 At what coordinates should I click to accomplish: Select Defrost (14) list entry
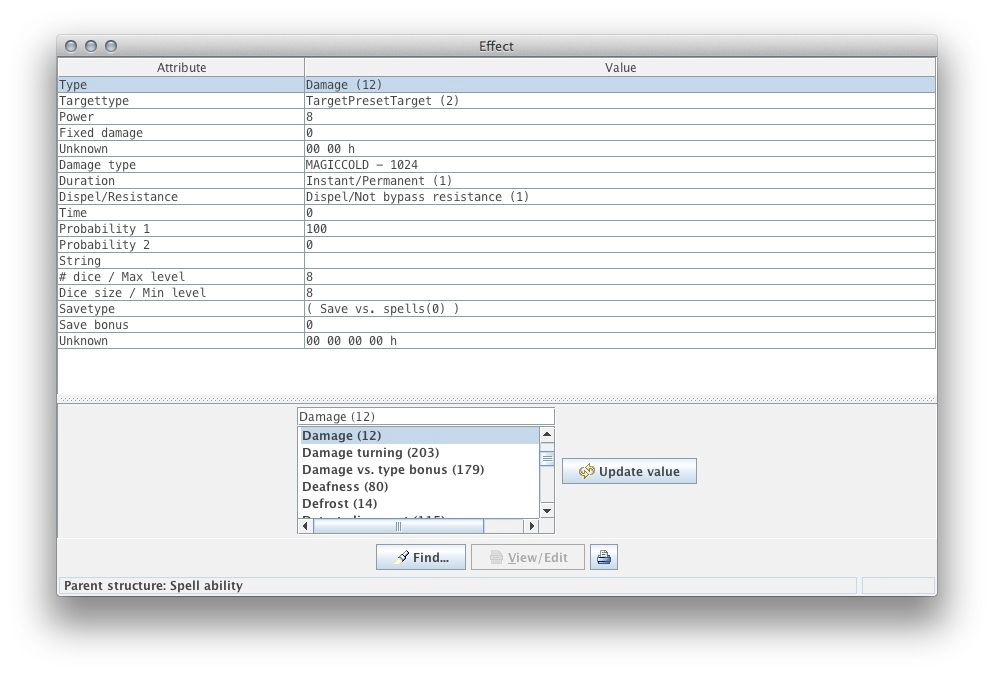click(340, 504)
